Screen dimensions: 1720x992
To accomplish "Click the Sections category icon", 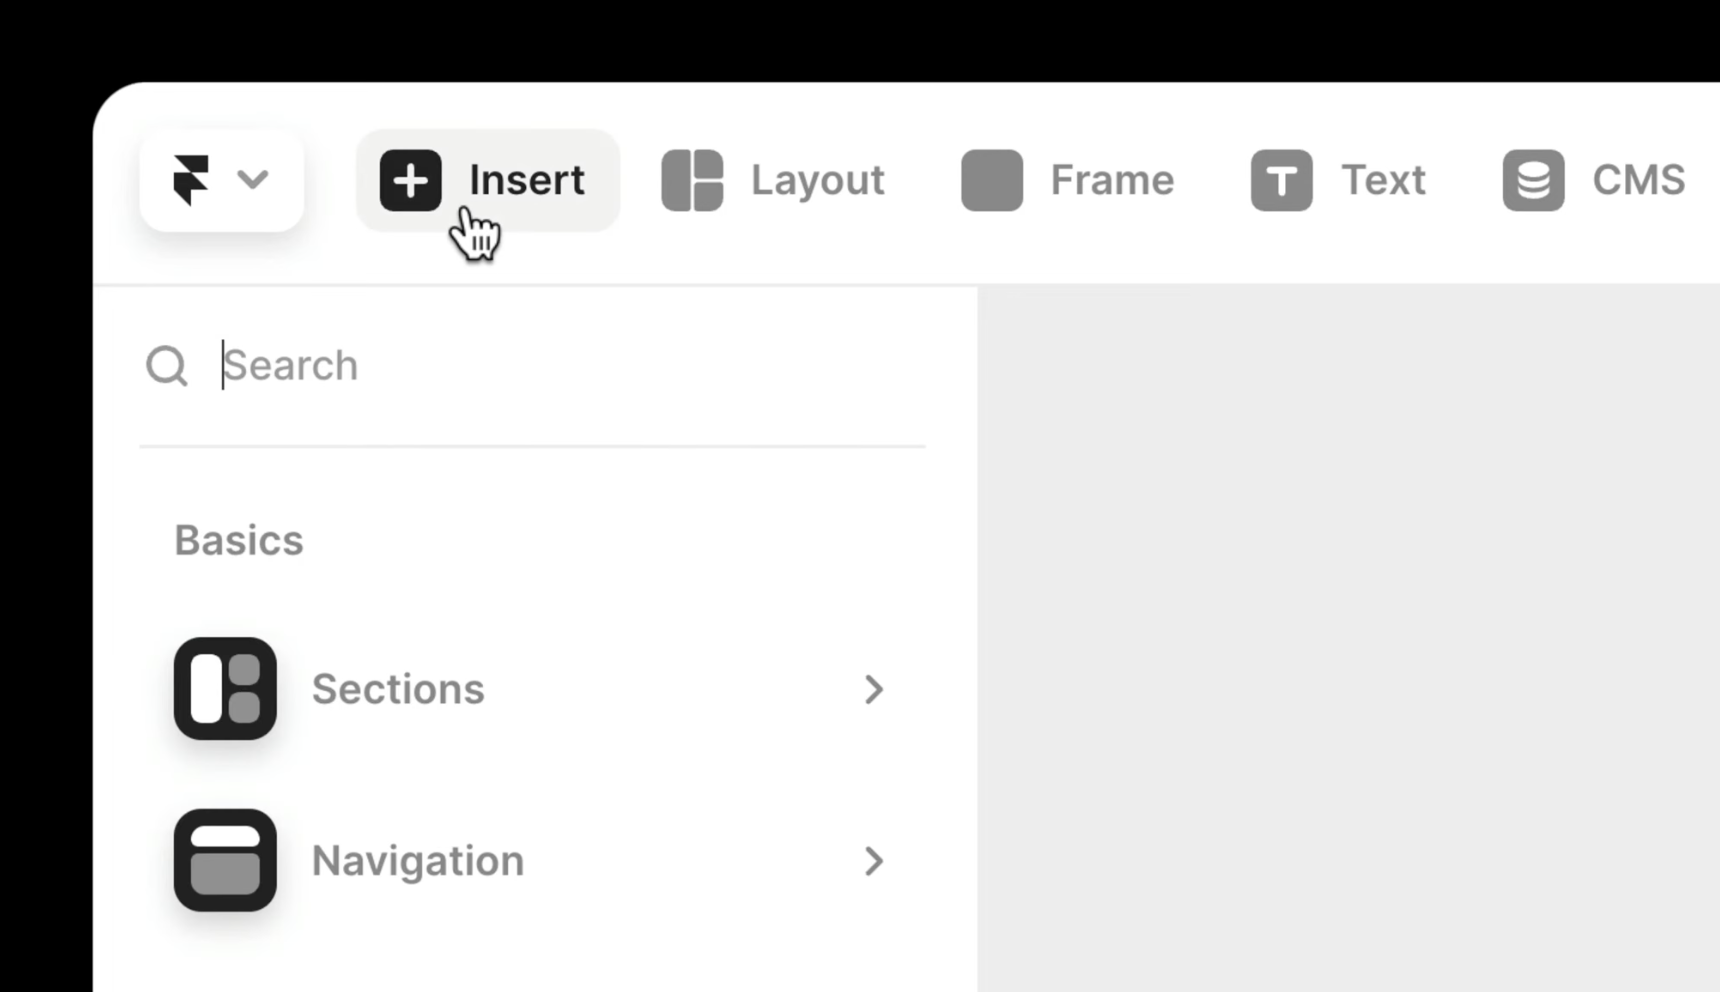I will pos(225,689).
